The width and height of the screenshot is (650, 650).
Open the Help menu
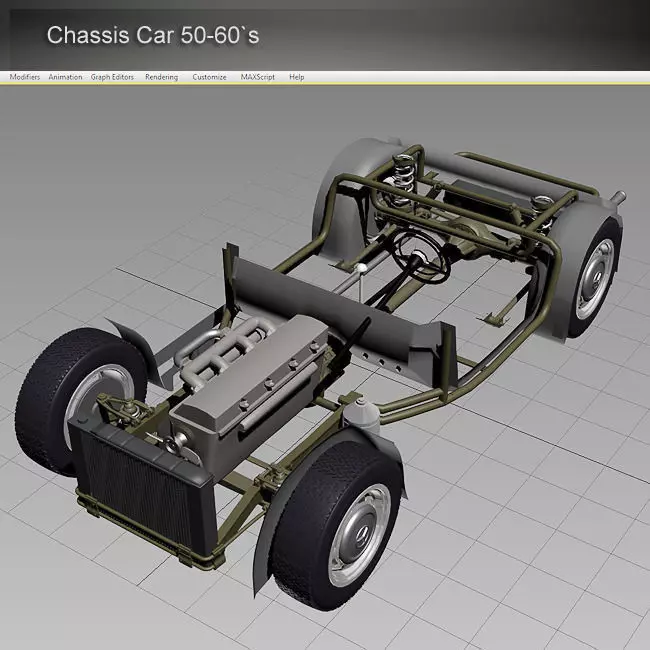click(x=296, y=77)
